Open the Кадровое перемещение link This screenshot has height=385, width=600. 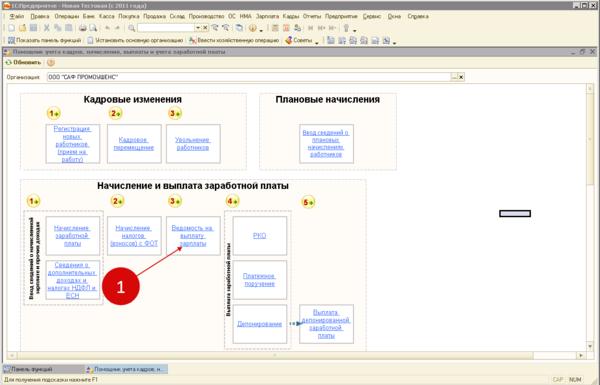[134, 144]
